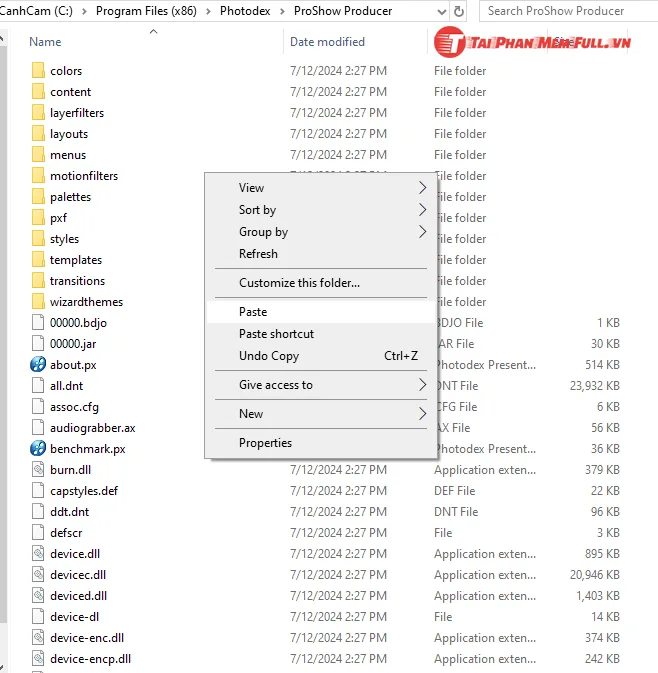The image size is (658, 673).
Task: Click the all.dnt file icon
Action: point(38,385)
